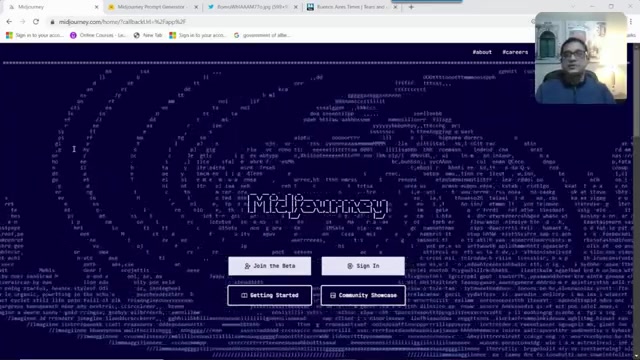Close the Midjourney Prompt Generator tab

[196, 7]
